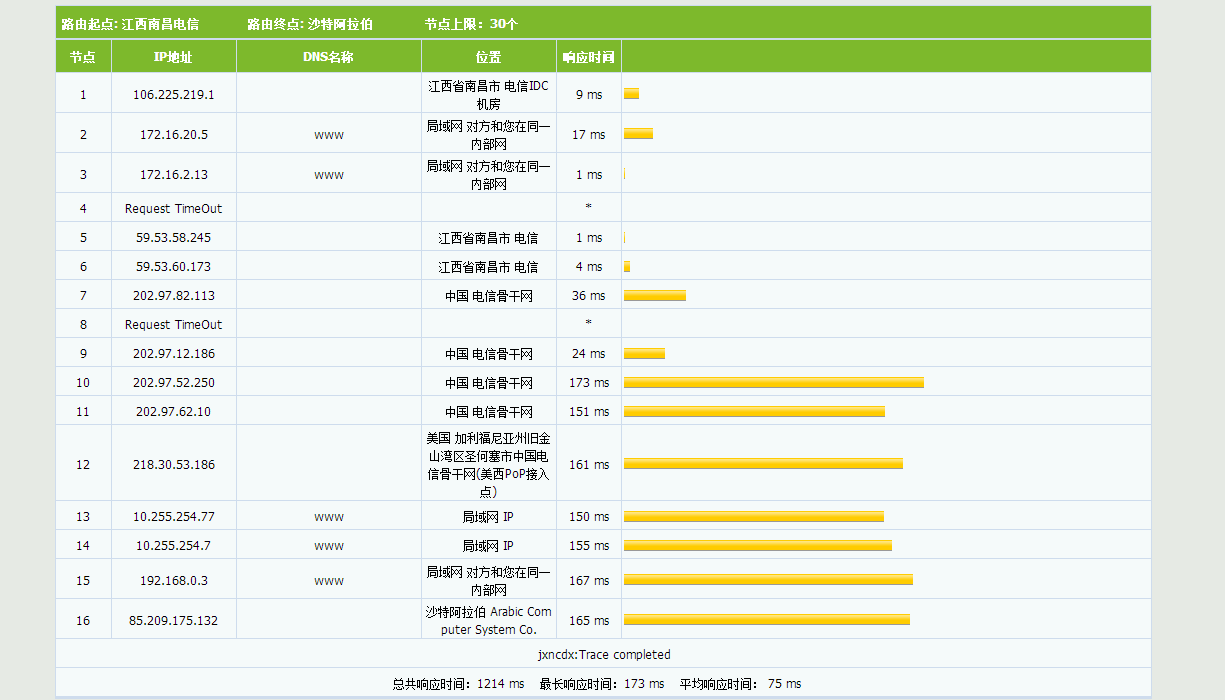Click the 150 ms response time value
Image resolution: width=1225 pixels, height=700 pixels.
[x=588, y=517]
